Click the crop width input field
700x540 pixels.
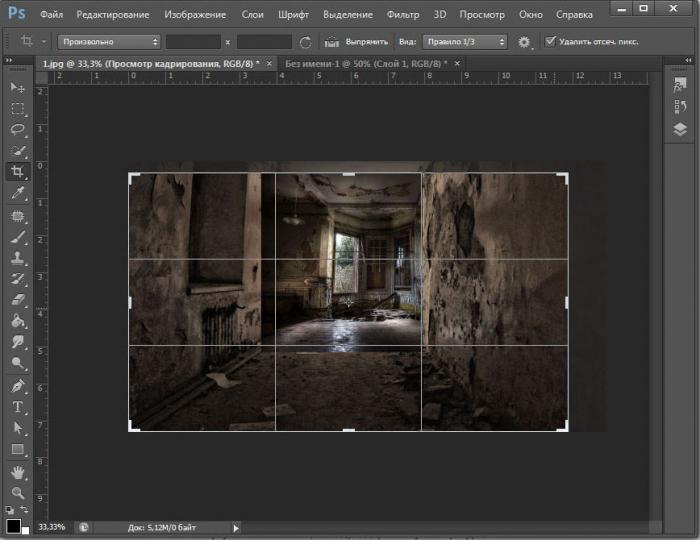tap(193, 42)
